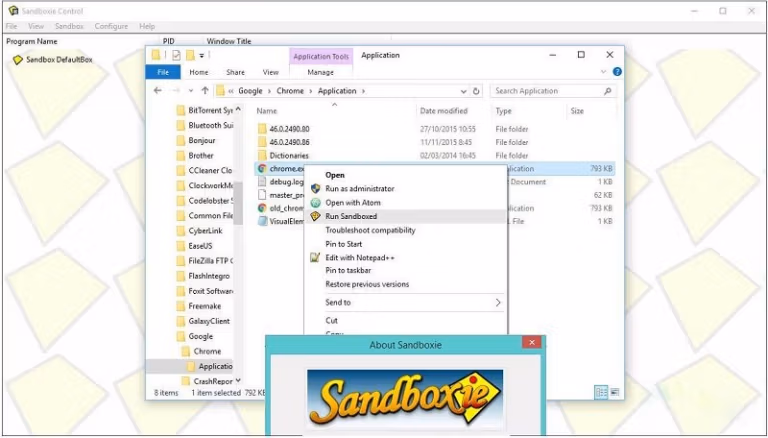Image resolution: width=768 pixels, height=438 pixels.
Task: Sort by Date modified column
Action: click(x=444, y=111)
